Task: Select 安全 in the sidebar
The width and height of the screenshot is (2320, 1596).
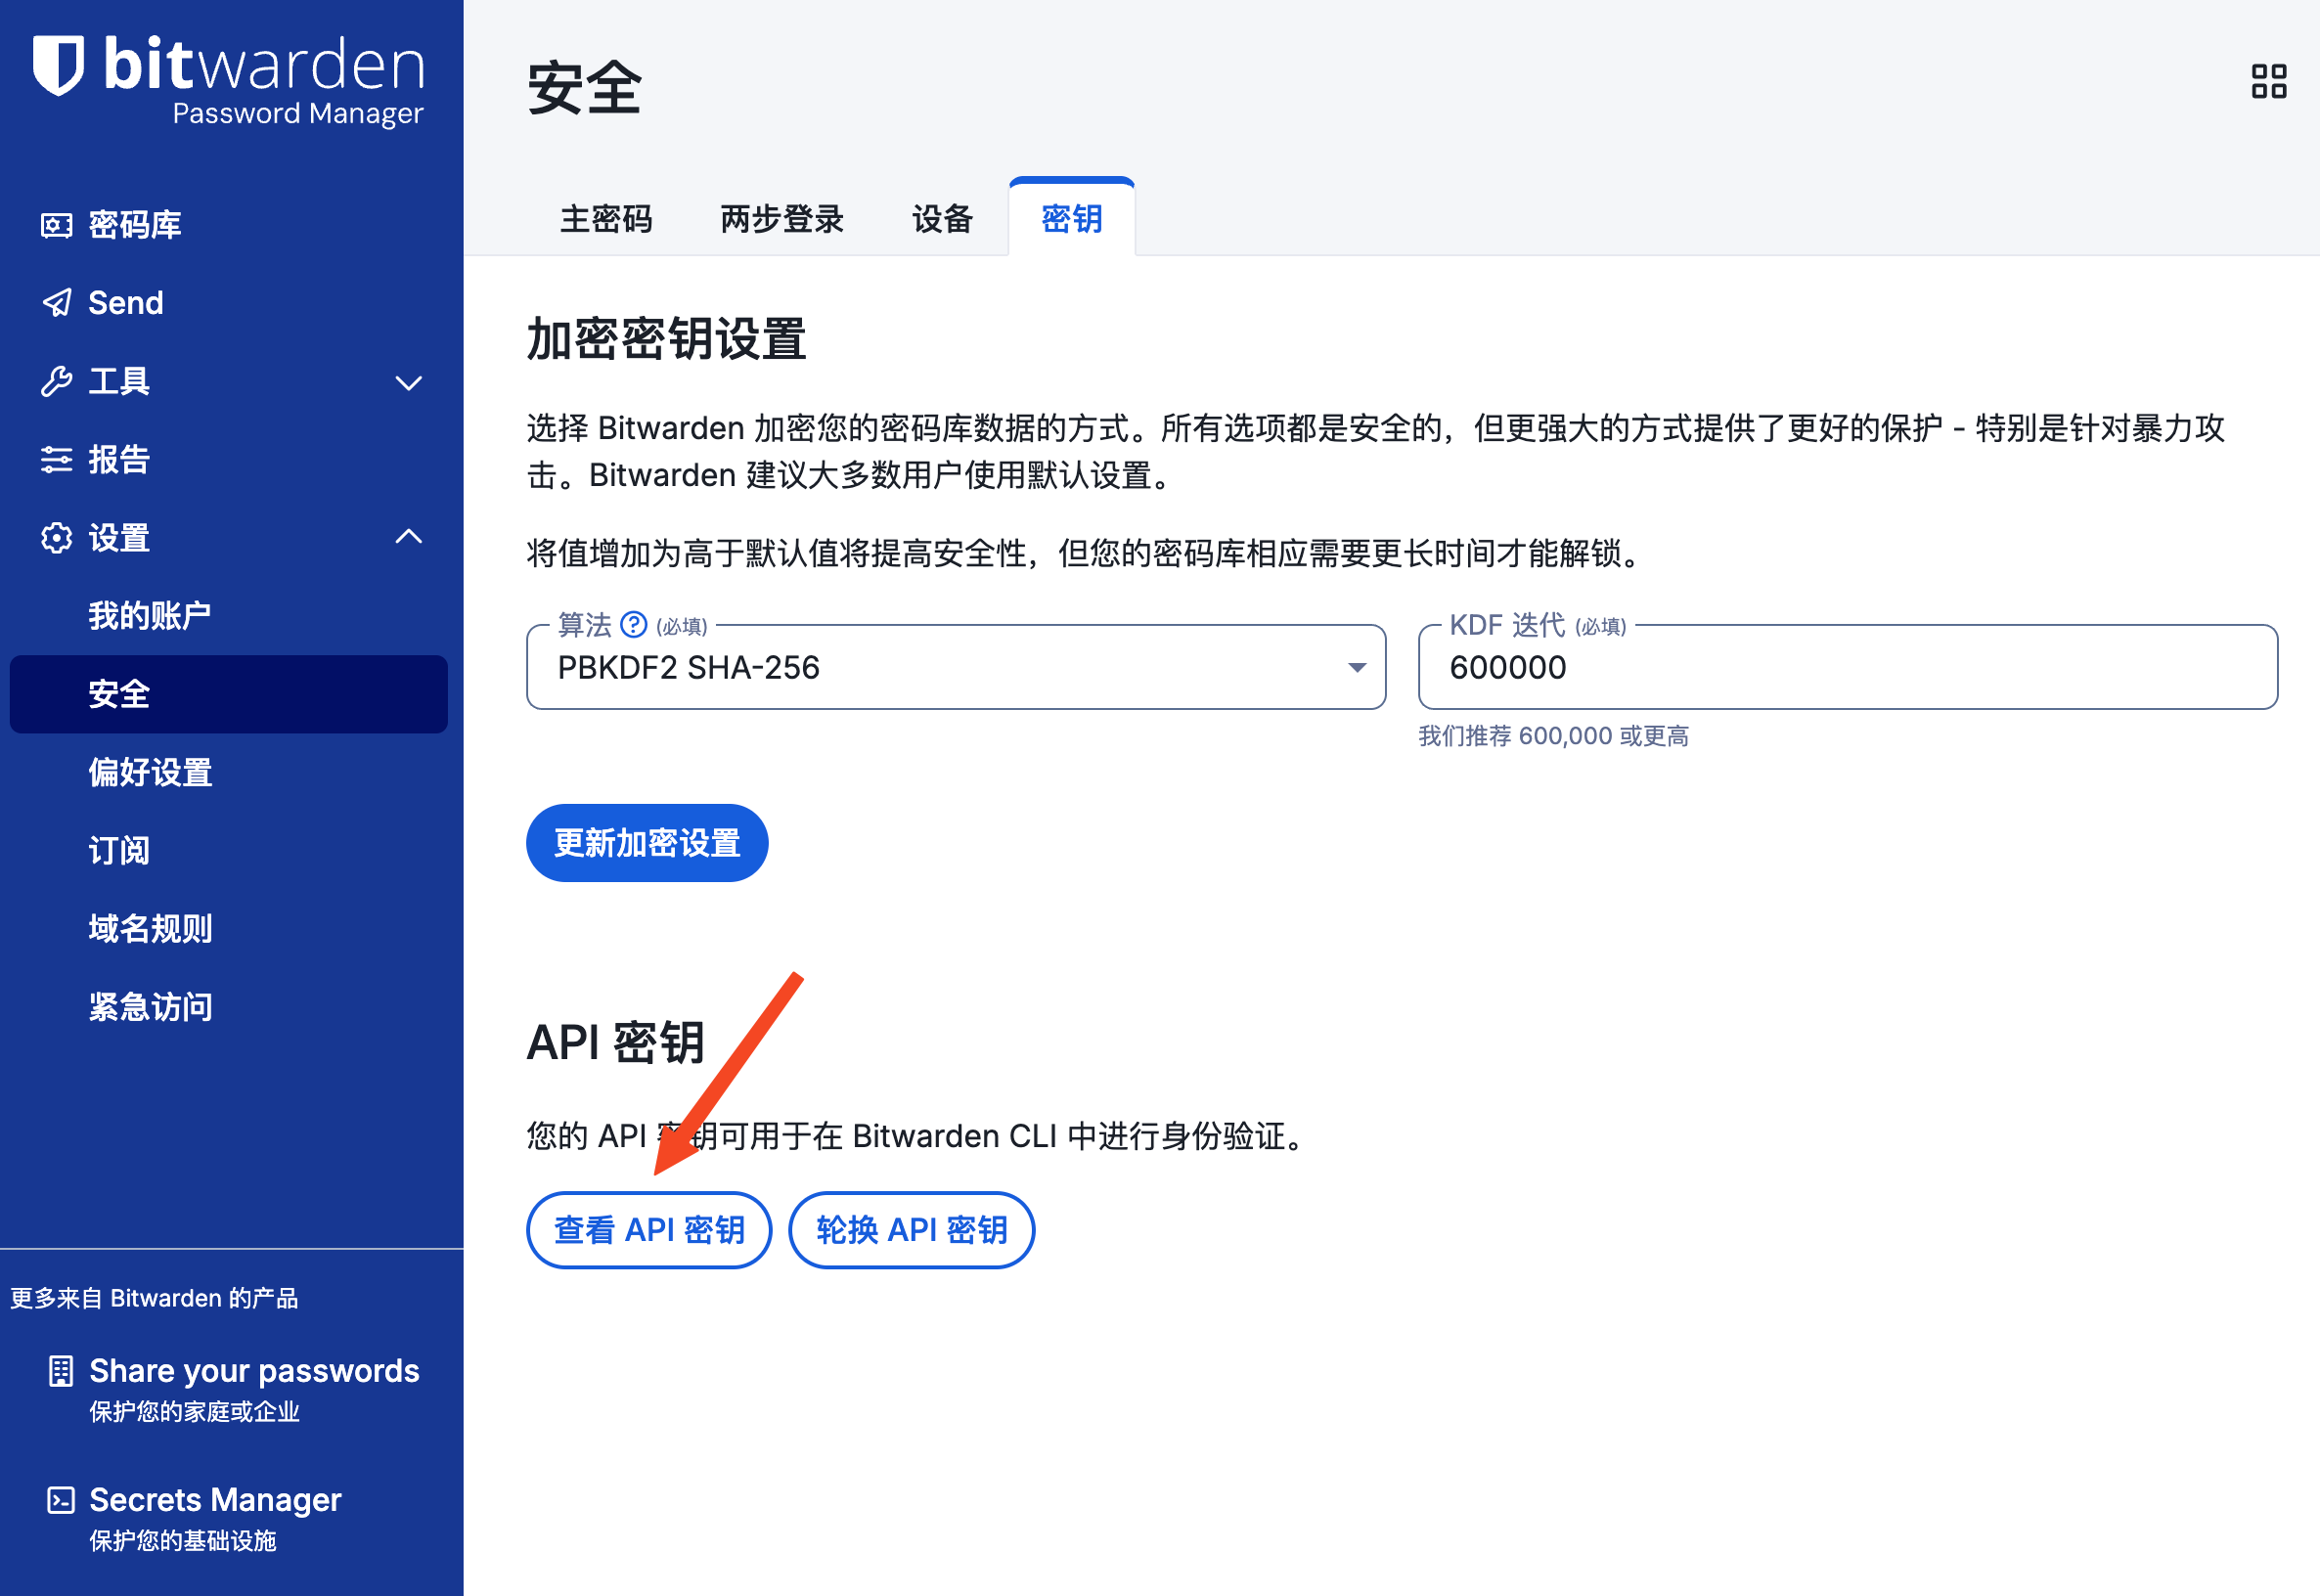Action: tap(229, 694)
